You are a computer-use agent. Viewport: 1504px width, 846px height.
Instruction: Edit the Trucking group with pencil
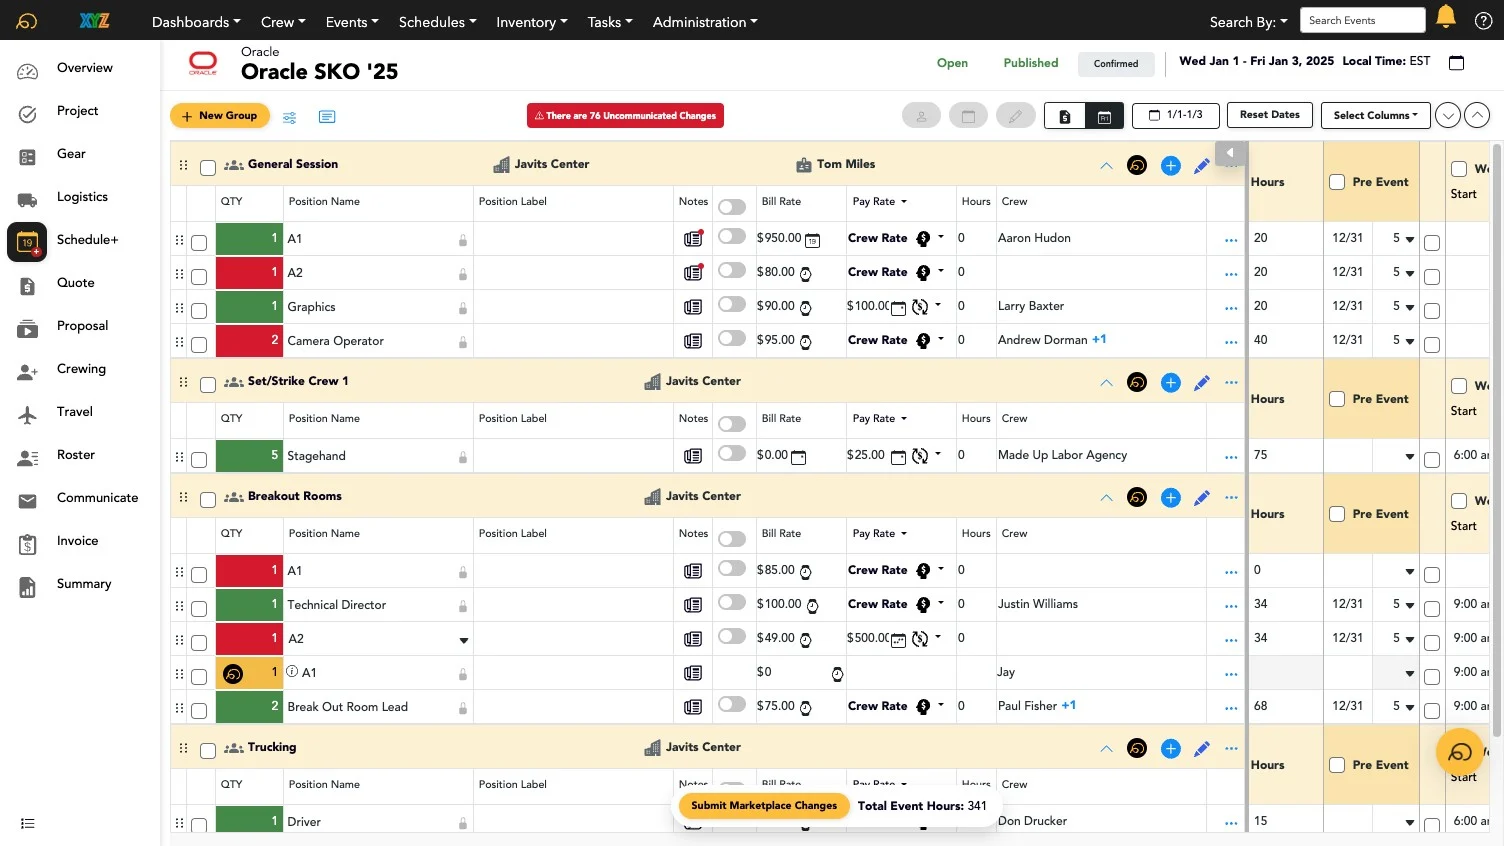pos(1202,749)
